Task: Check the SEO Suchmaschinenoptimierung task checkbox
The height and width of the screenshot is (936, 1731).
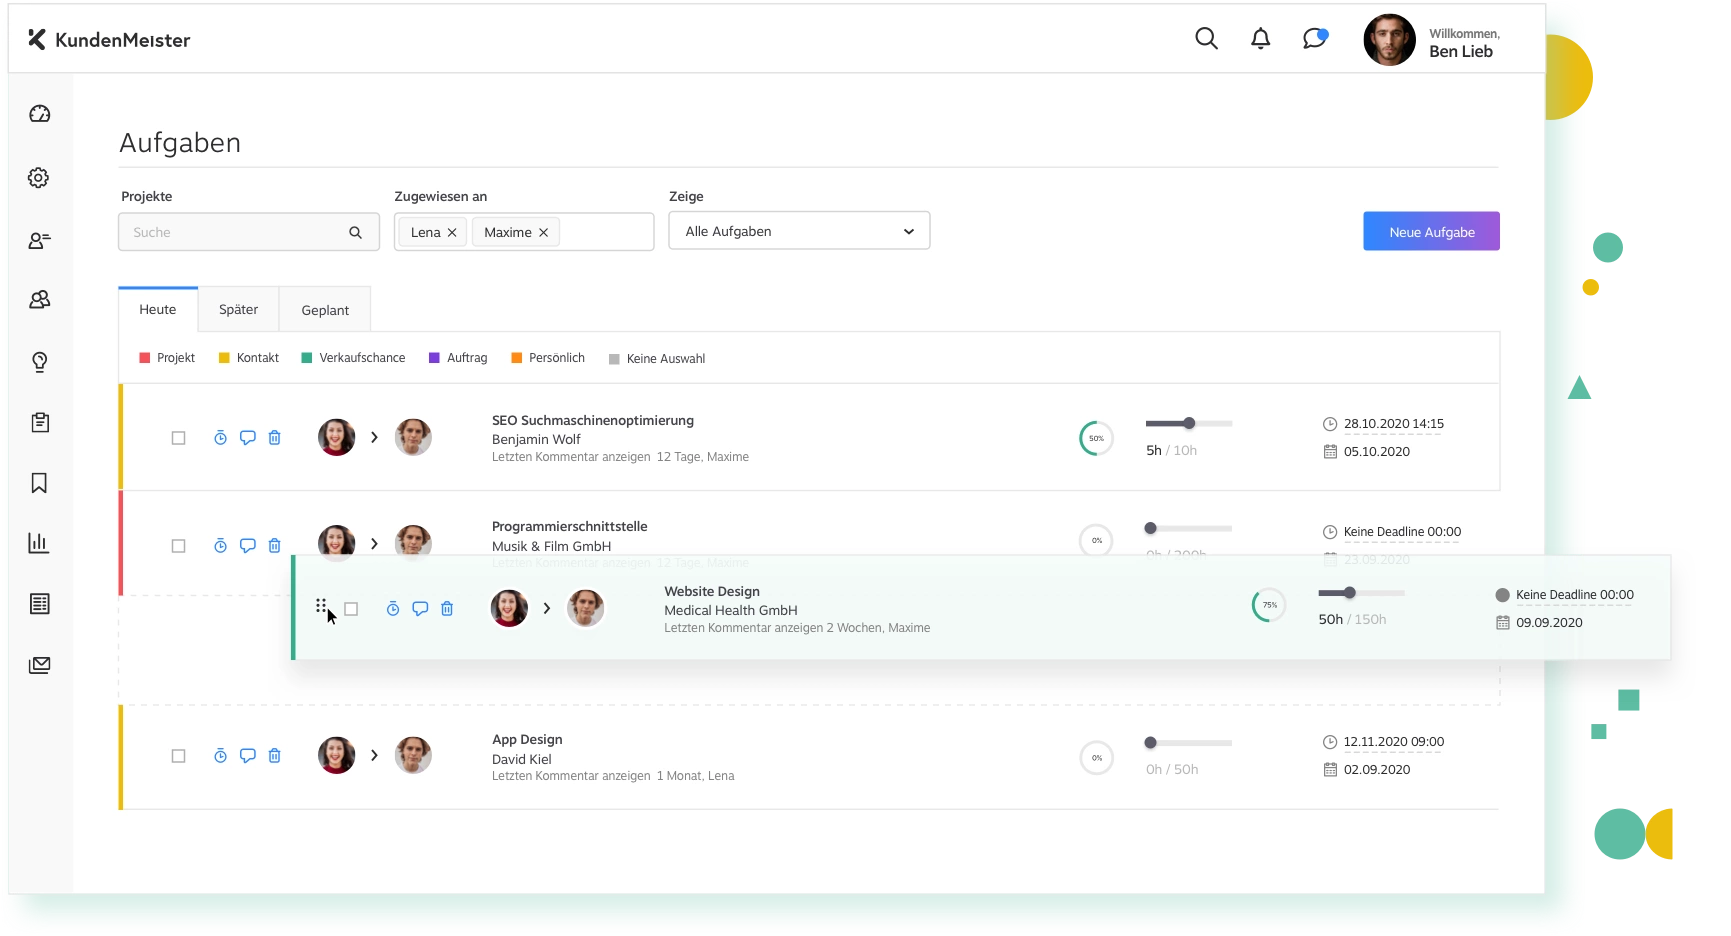Action: coord(178,438)
